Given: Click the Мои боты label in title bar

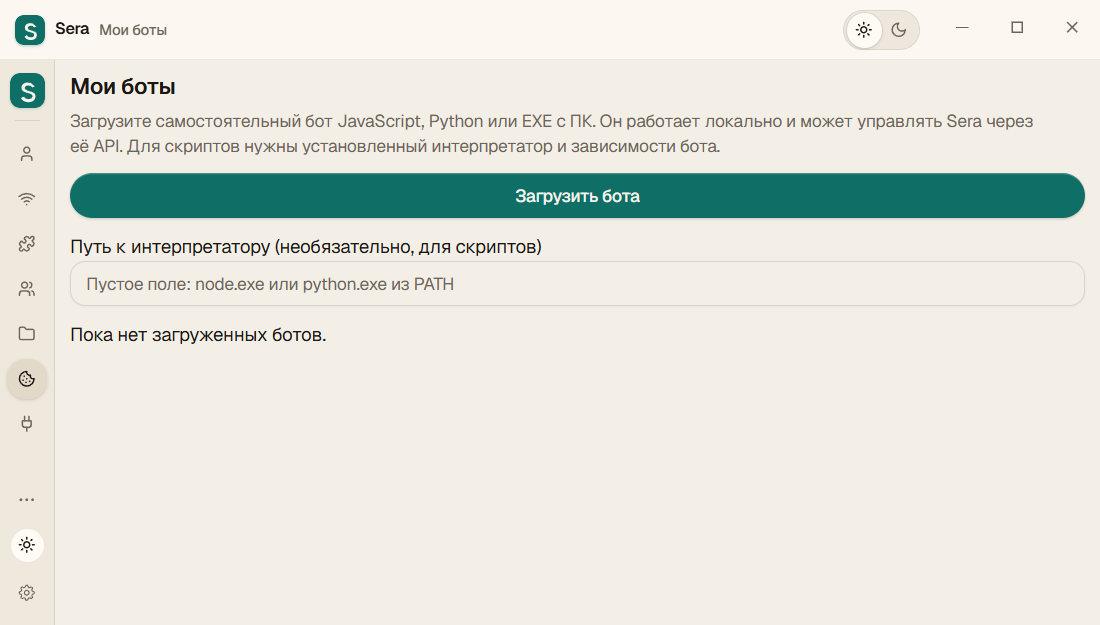Looking at the screenshot, I should [133, 30].
